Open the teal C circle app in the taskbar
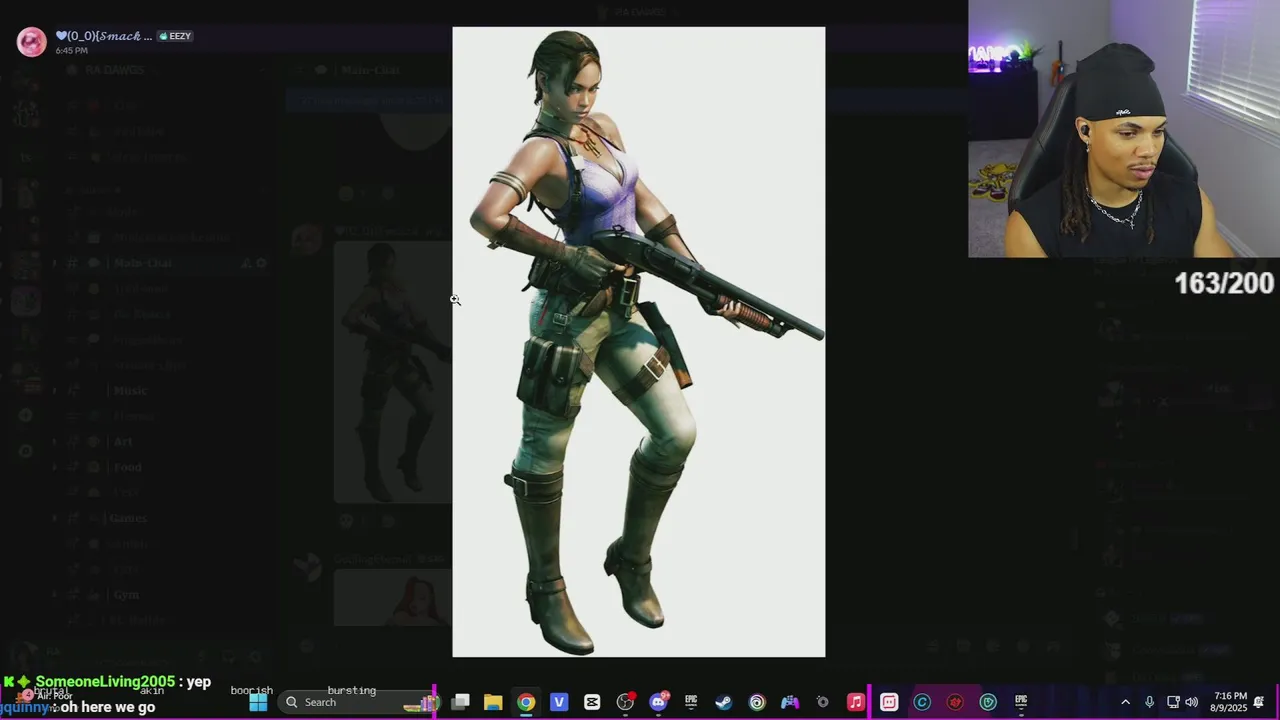The image size is (1280, 720). [922, 702]
